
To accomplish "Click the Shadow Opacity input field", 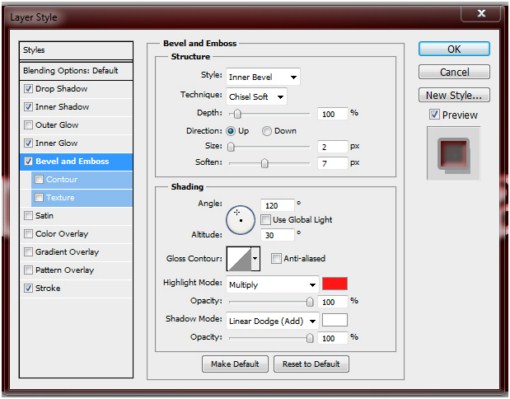I will [x=332, y=338].
